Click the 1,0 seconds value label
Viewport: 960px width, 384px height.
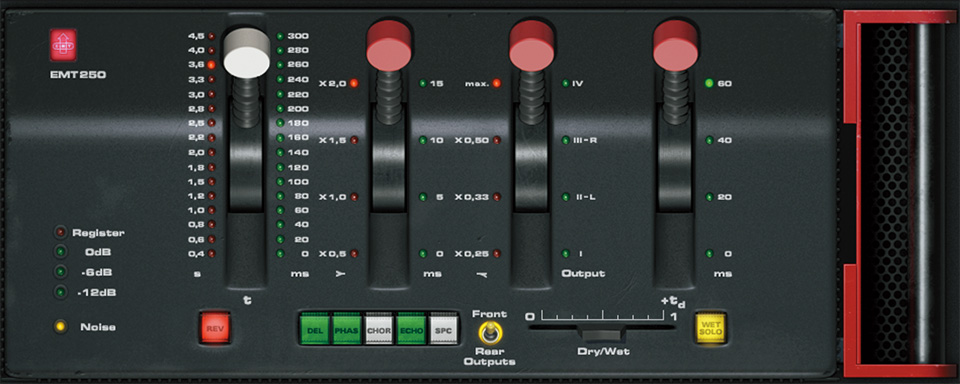tap(197, 210)
